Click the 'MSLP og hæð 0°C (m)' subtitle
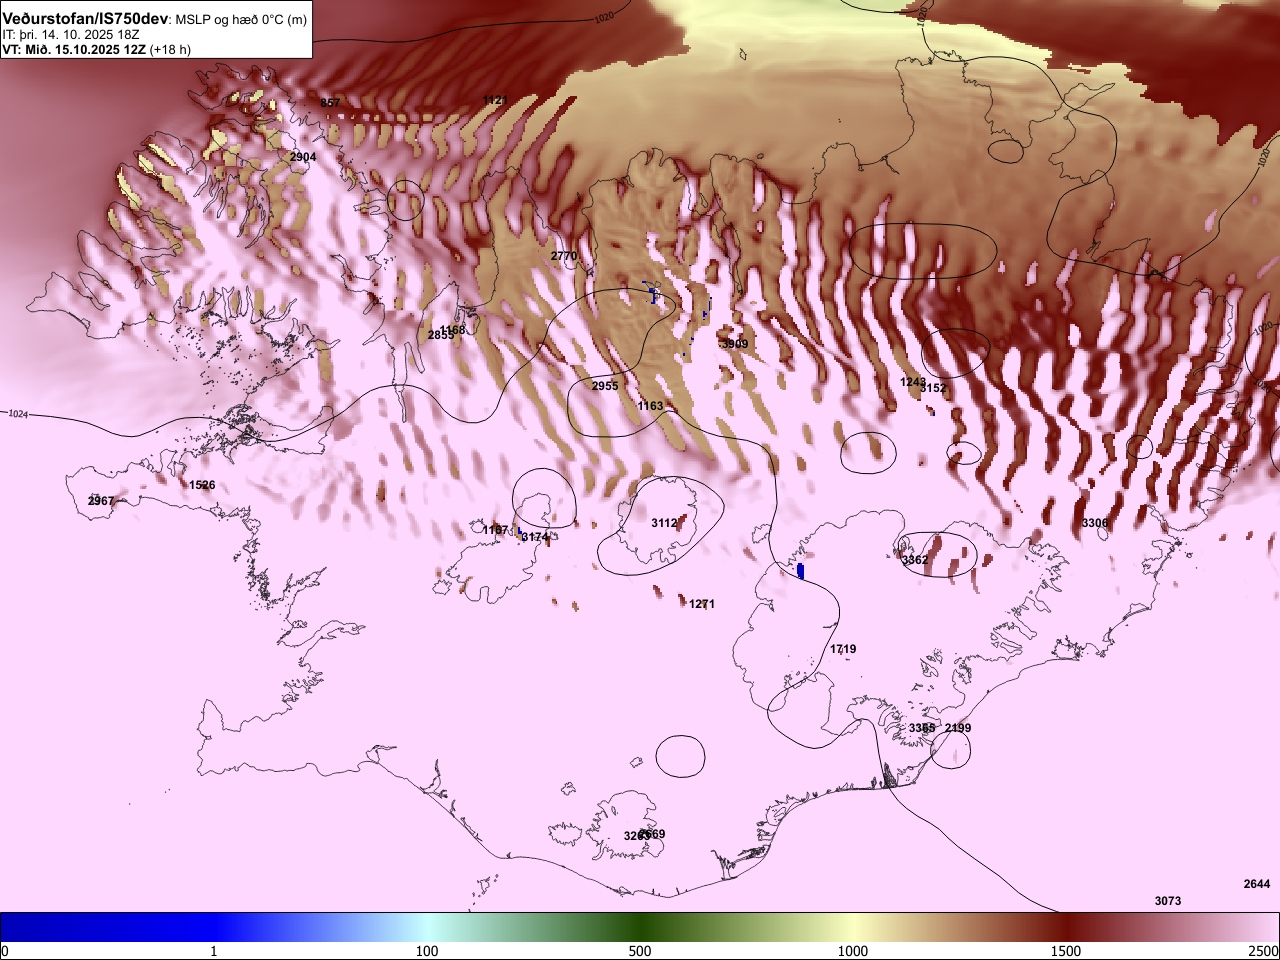The width and height of the screenshot is (1280, 960). pyautogui.click(x=243, y=20)
